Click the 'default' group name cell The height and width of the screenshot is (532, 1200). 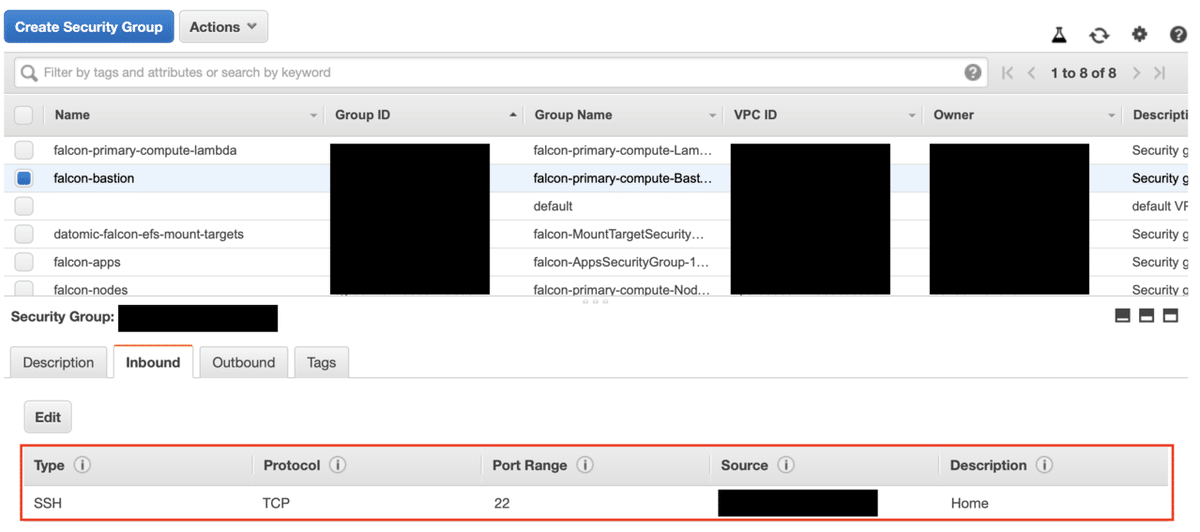553,206
